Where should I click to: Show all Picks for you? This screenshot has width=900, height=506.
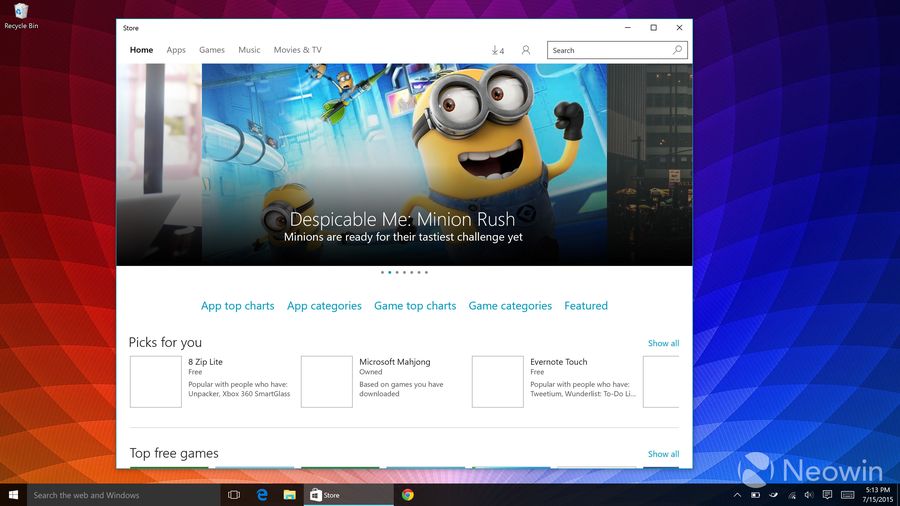click(664, 343)
